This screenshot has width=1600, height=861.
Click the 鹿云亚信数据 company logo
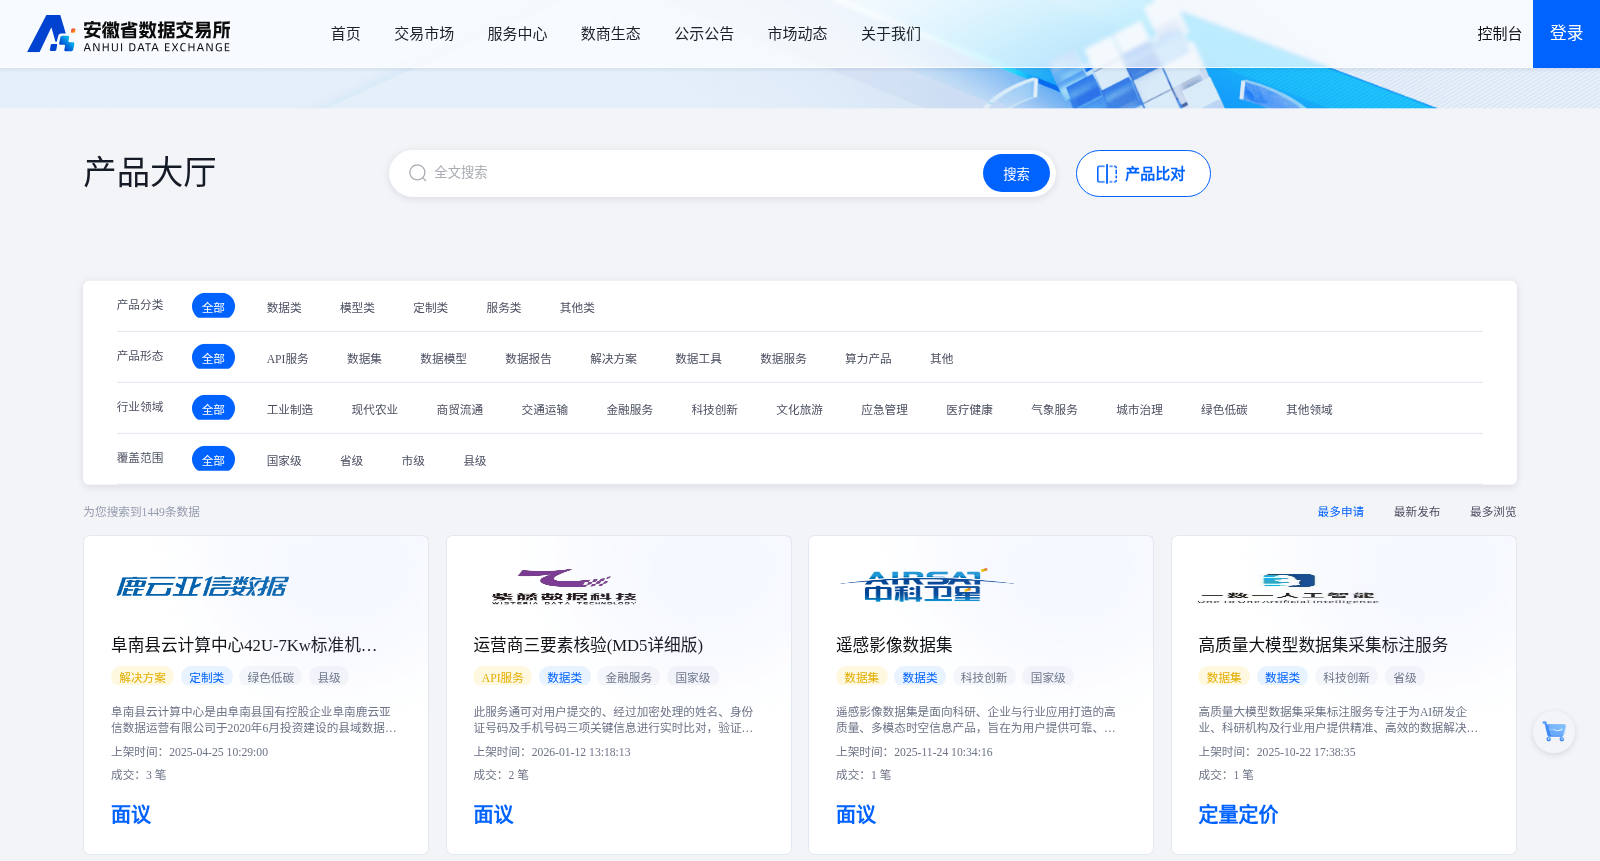(x=202, y=586)
